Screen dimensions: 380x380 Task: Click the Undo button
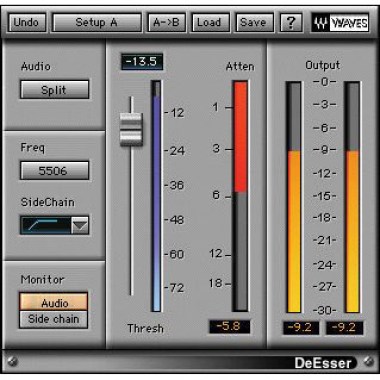click(x=26, y=23)
